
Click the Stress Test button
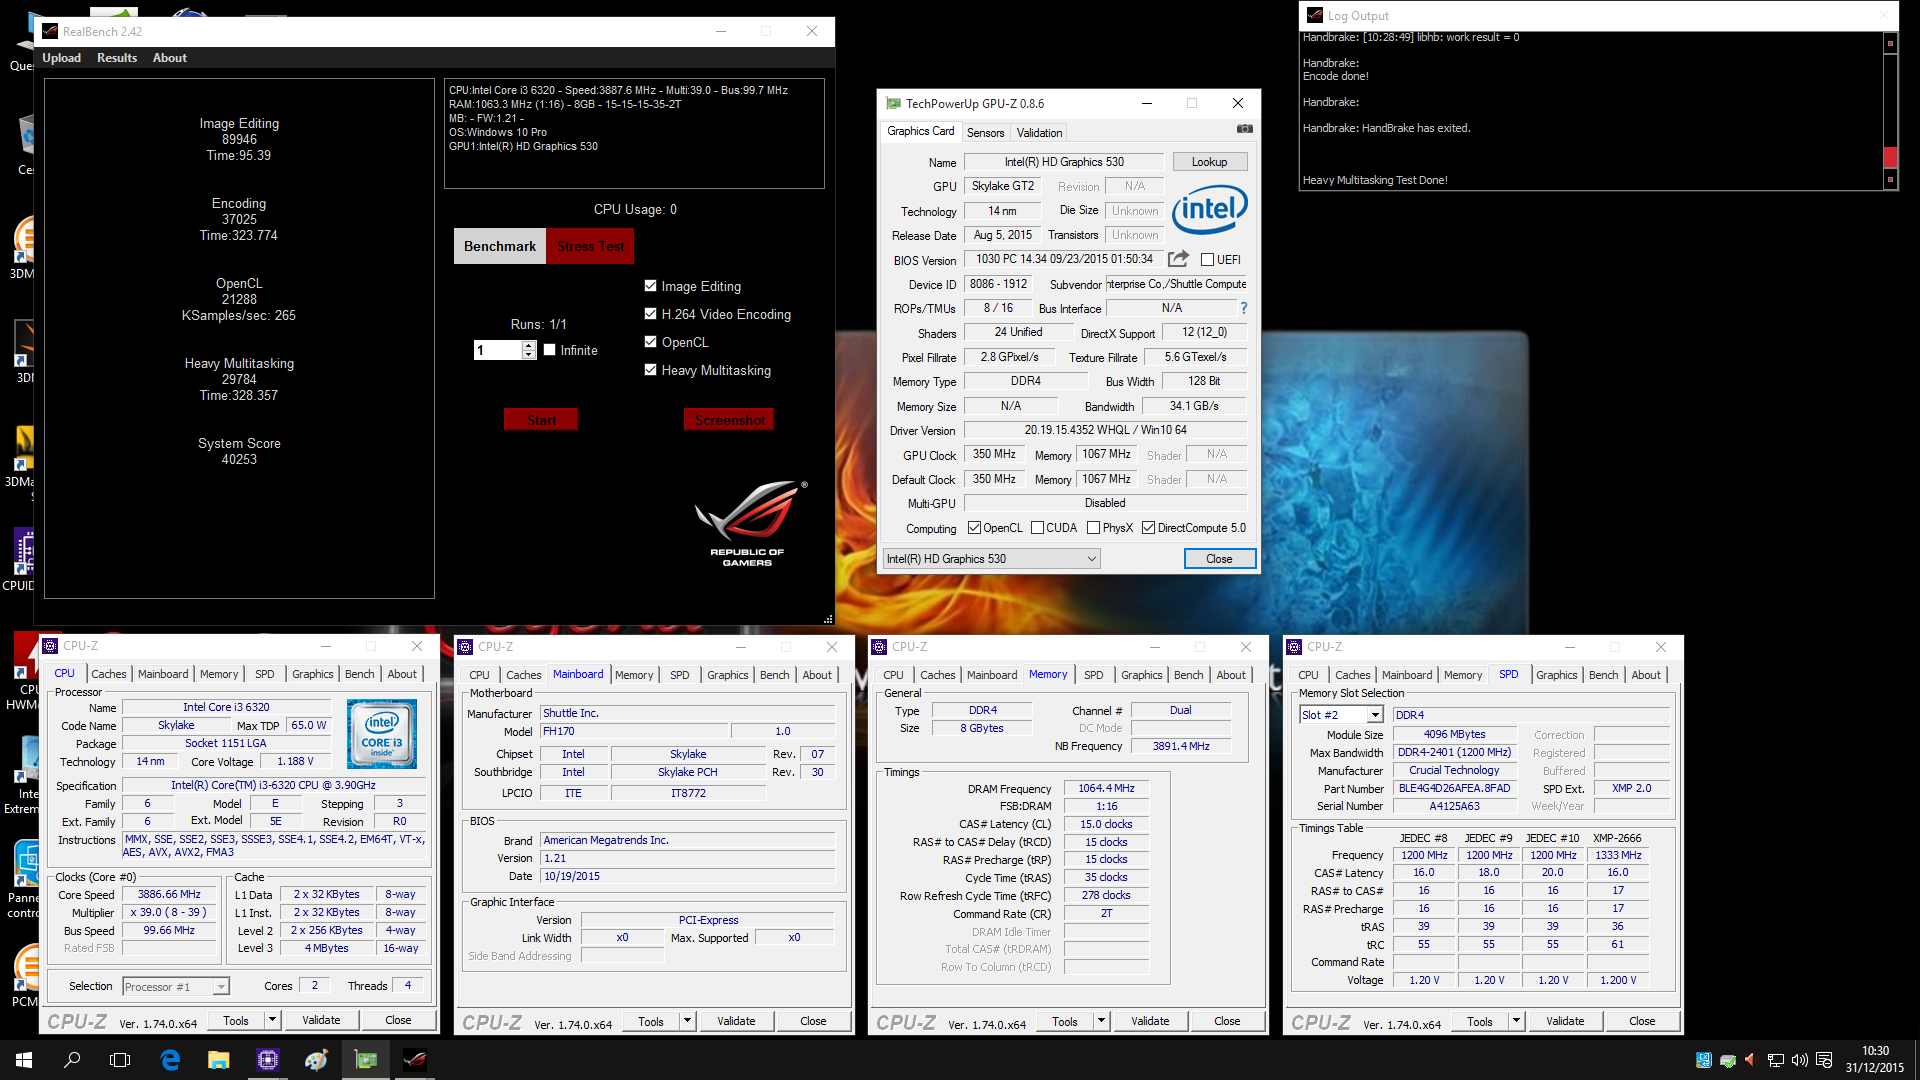point(590,246)
